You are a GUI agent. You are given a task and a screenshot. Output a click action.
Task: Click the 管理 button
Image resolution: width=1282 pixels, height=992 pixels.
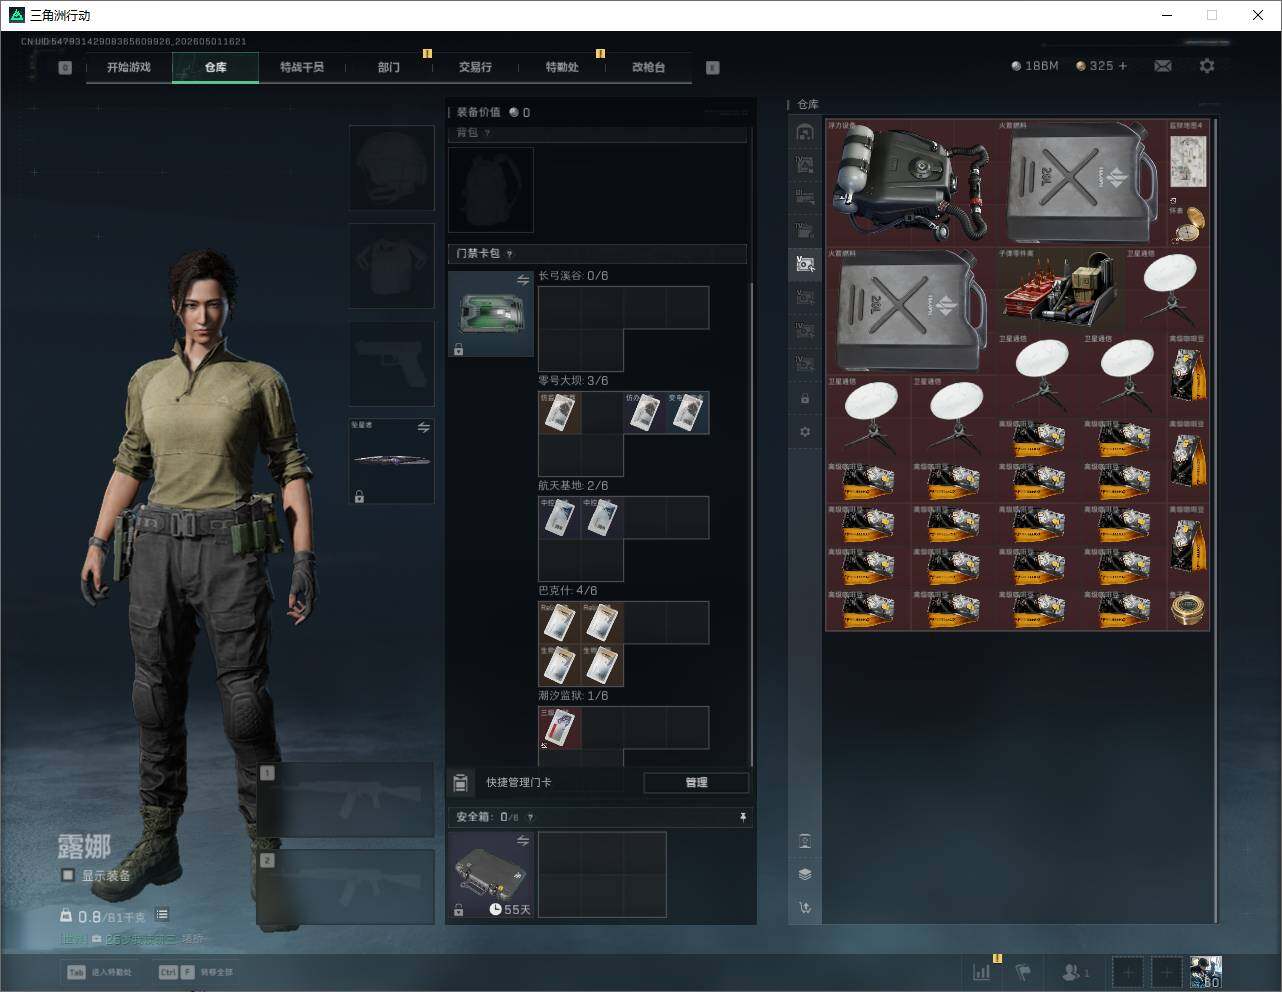[x=696, y=782]
